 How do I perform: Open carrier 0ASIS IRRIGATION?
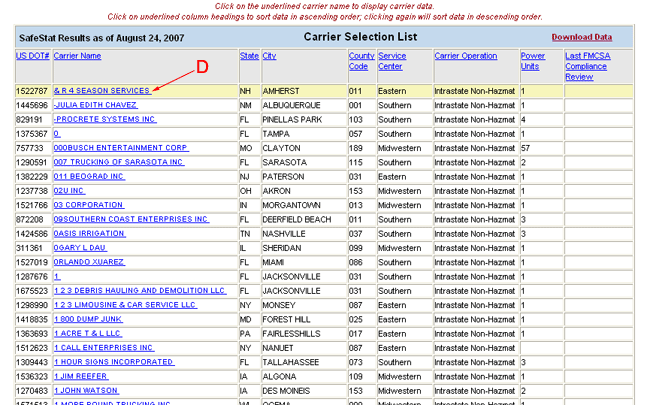90,234
